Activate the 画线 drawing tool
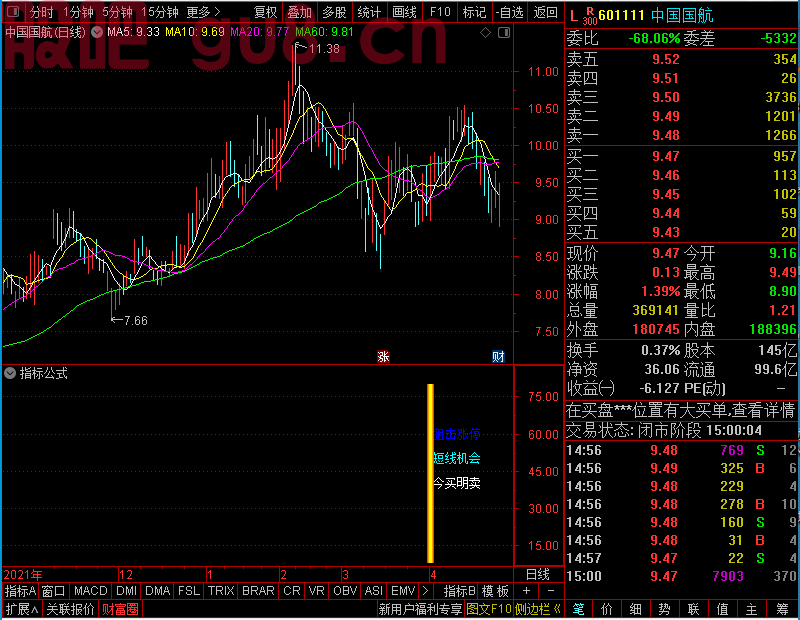Screen dimensions: 800x620 [404, 12]
